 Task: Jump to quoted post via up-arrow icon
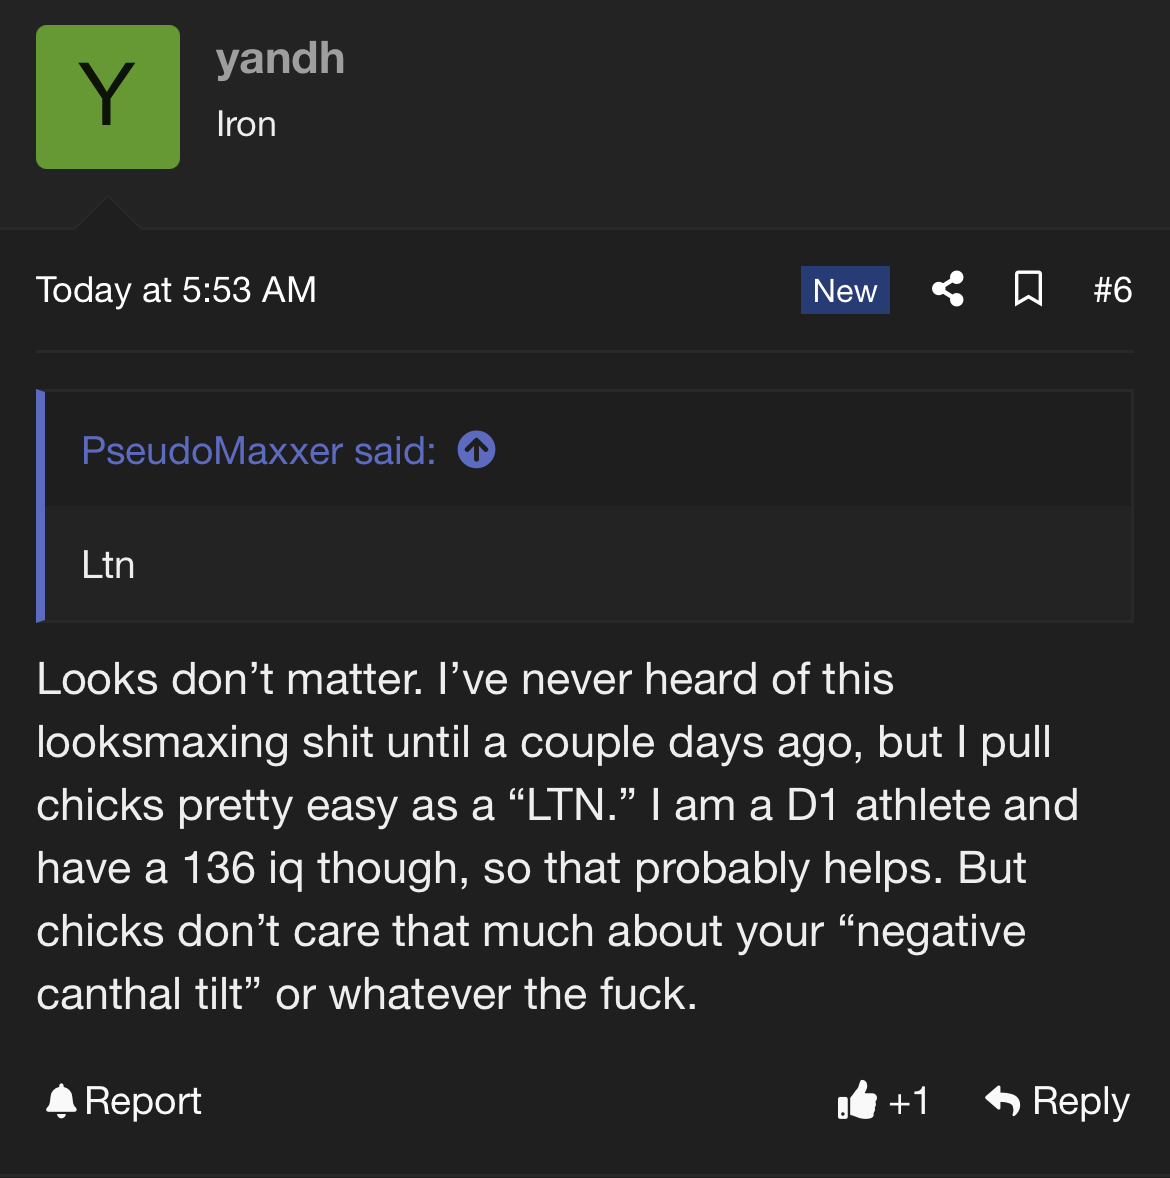tap(476, 450)
